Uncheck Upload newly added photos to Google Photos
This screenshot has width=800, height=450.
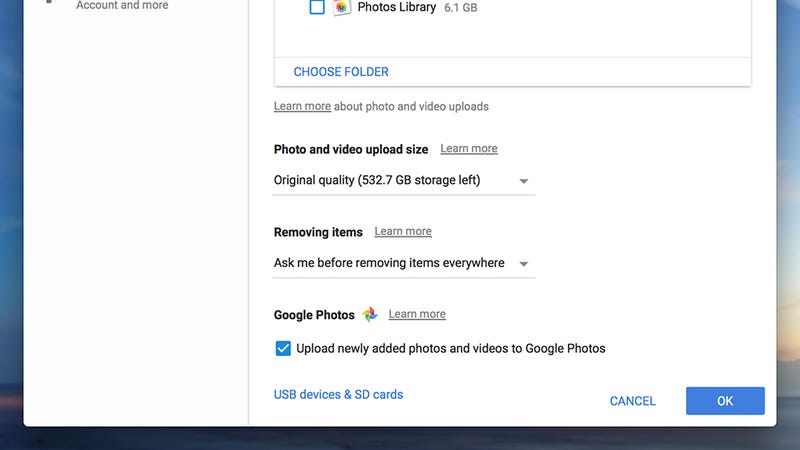(x=283, y=348)
